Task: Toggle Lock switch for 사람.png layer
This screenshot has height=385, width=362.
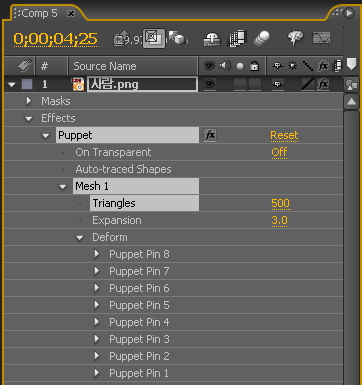Action: coord(255,84)
